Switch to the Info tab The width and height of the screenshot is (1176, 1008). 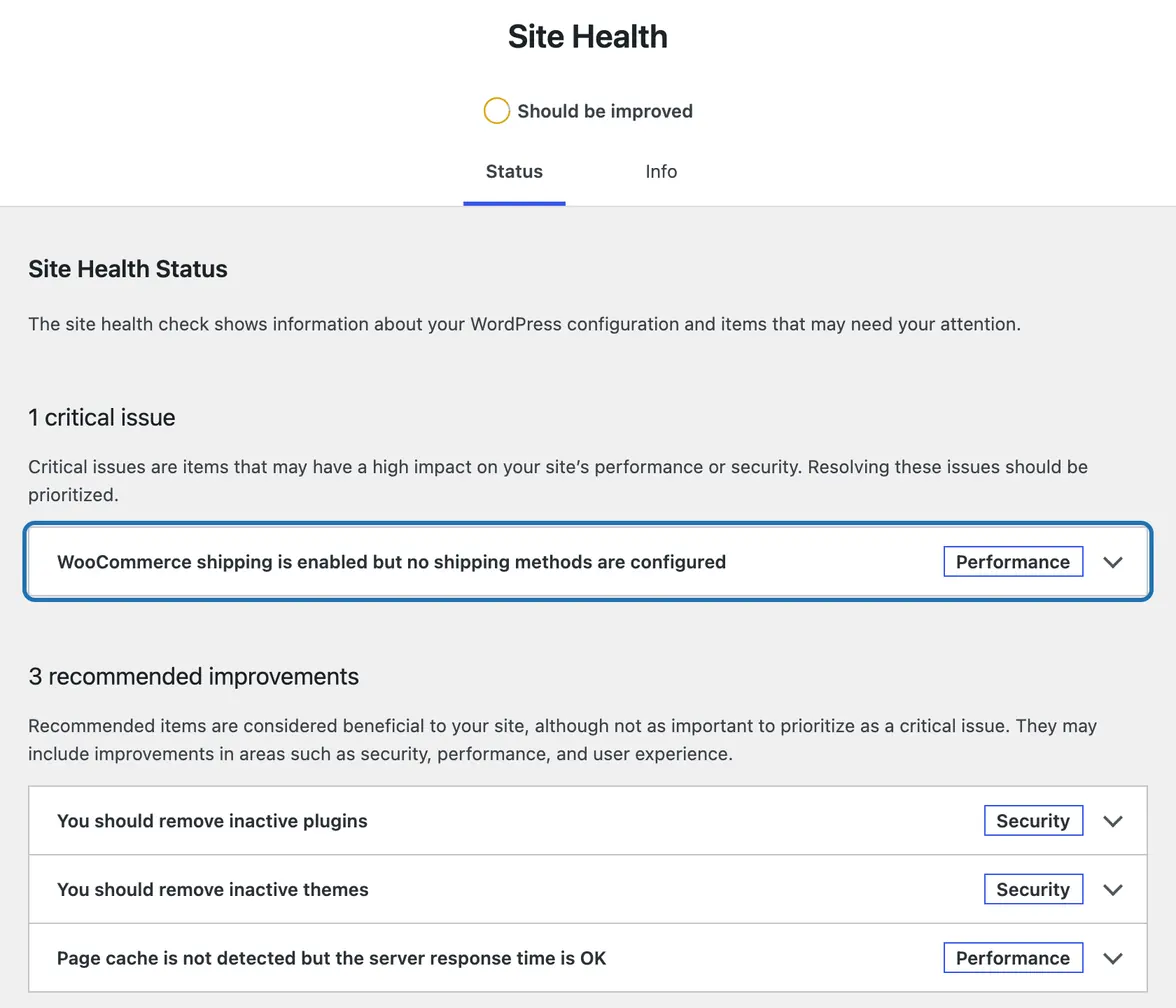coord(661,172)
